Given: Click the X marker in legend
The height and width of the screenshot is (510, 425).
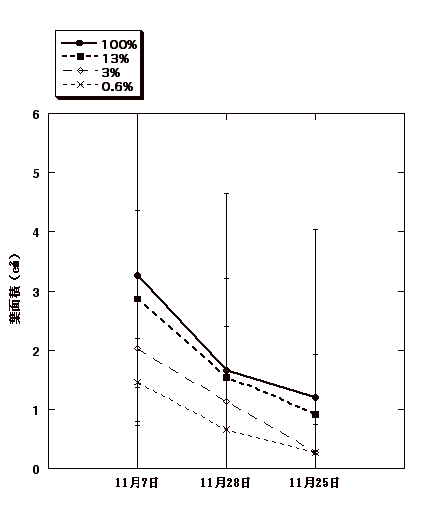Looking at the screenshot, I should tap(80, 85).
